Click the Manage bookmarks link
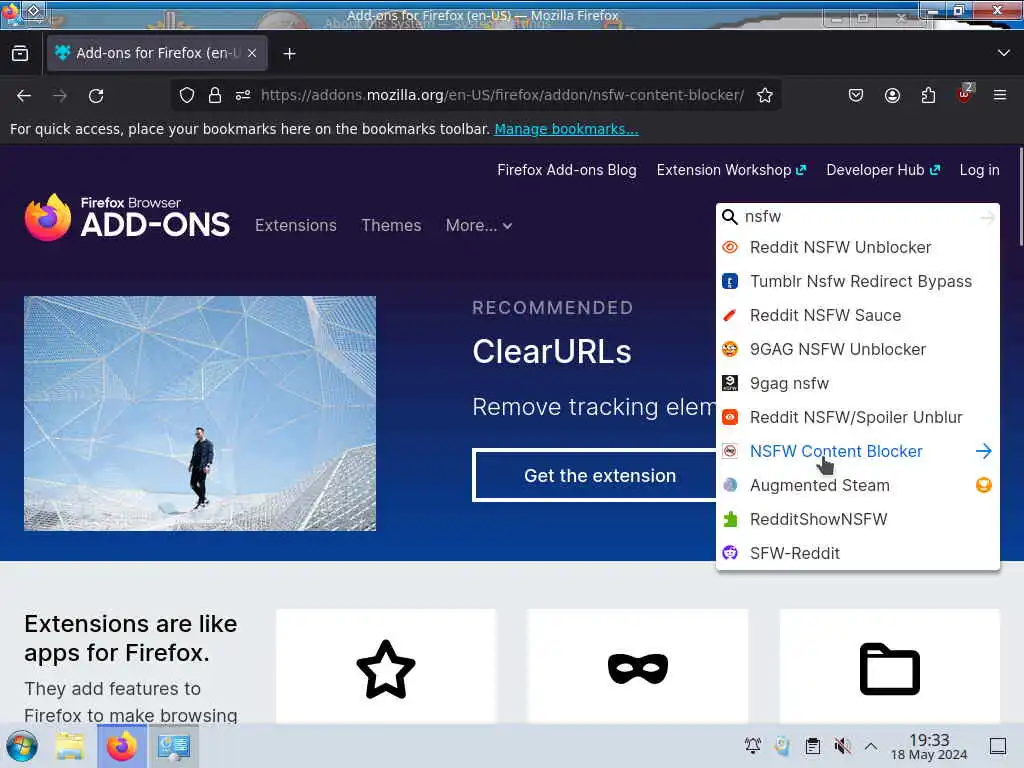Viewport: 1024px width, 768px height. (566, 129)
